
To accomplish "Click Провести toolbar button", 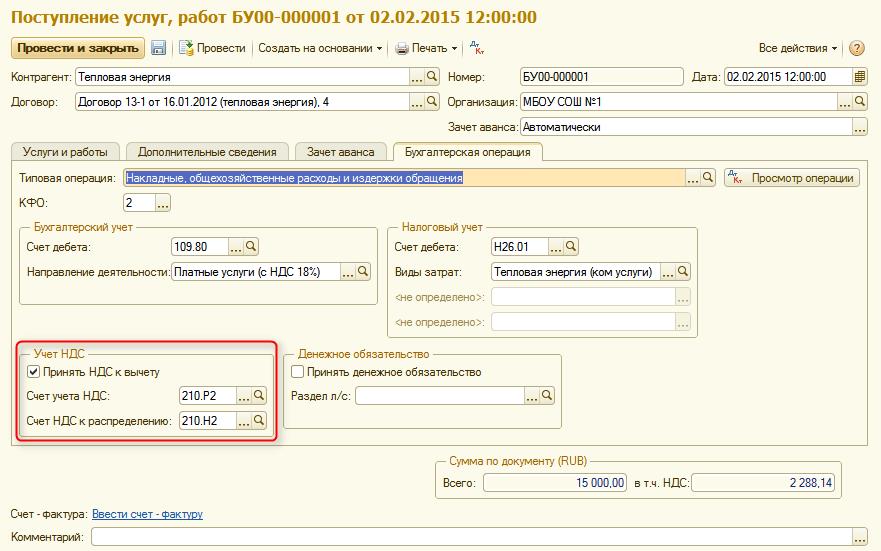I will [x=212, y=48].
